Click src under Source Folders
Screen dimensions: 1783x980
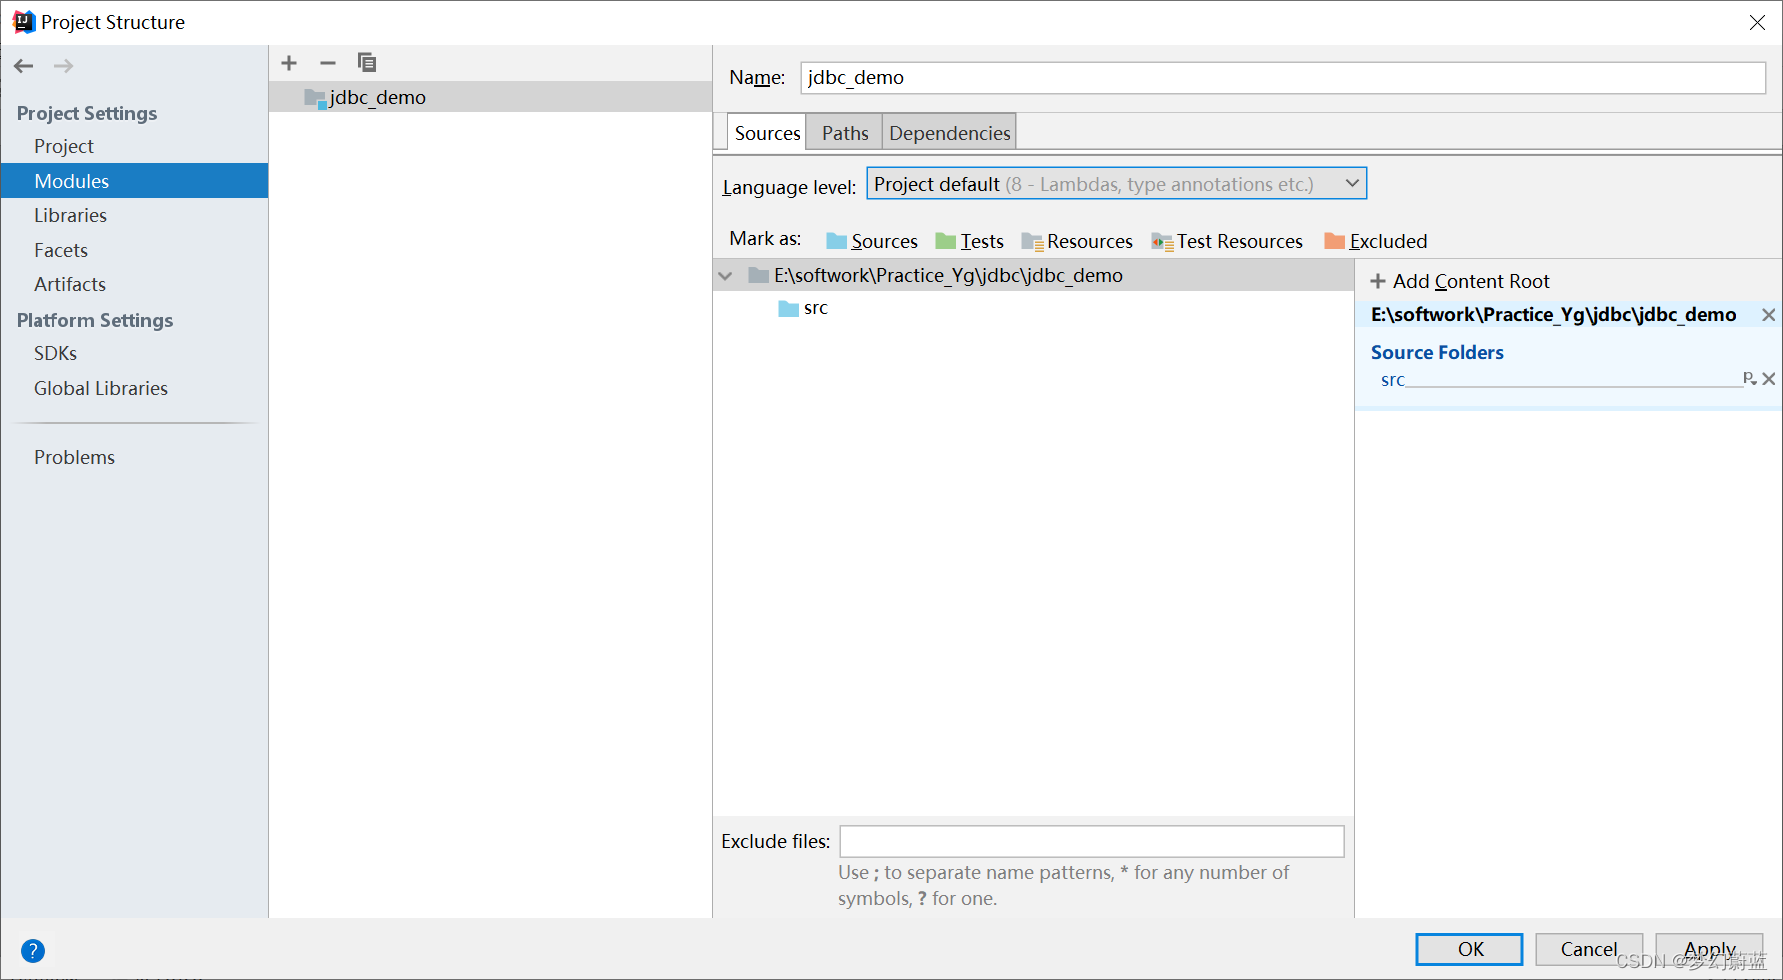[x=1393, y=380]
